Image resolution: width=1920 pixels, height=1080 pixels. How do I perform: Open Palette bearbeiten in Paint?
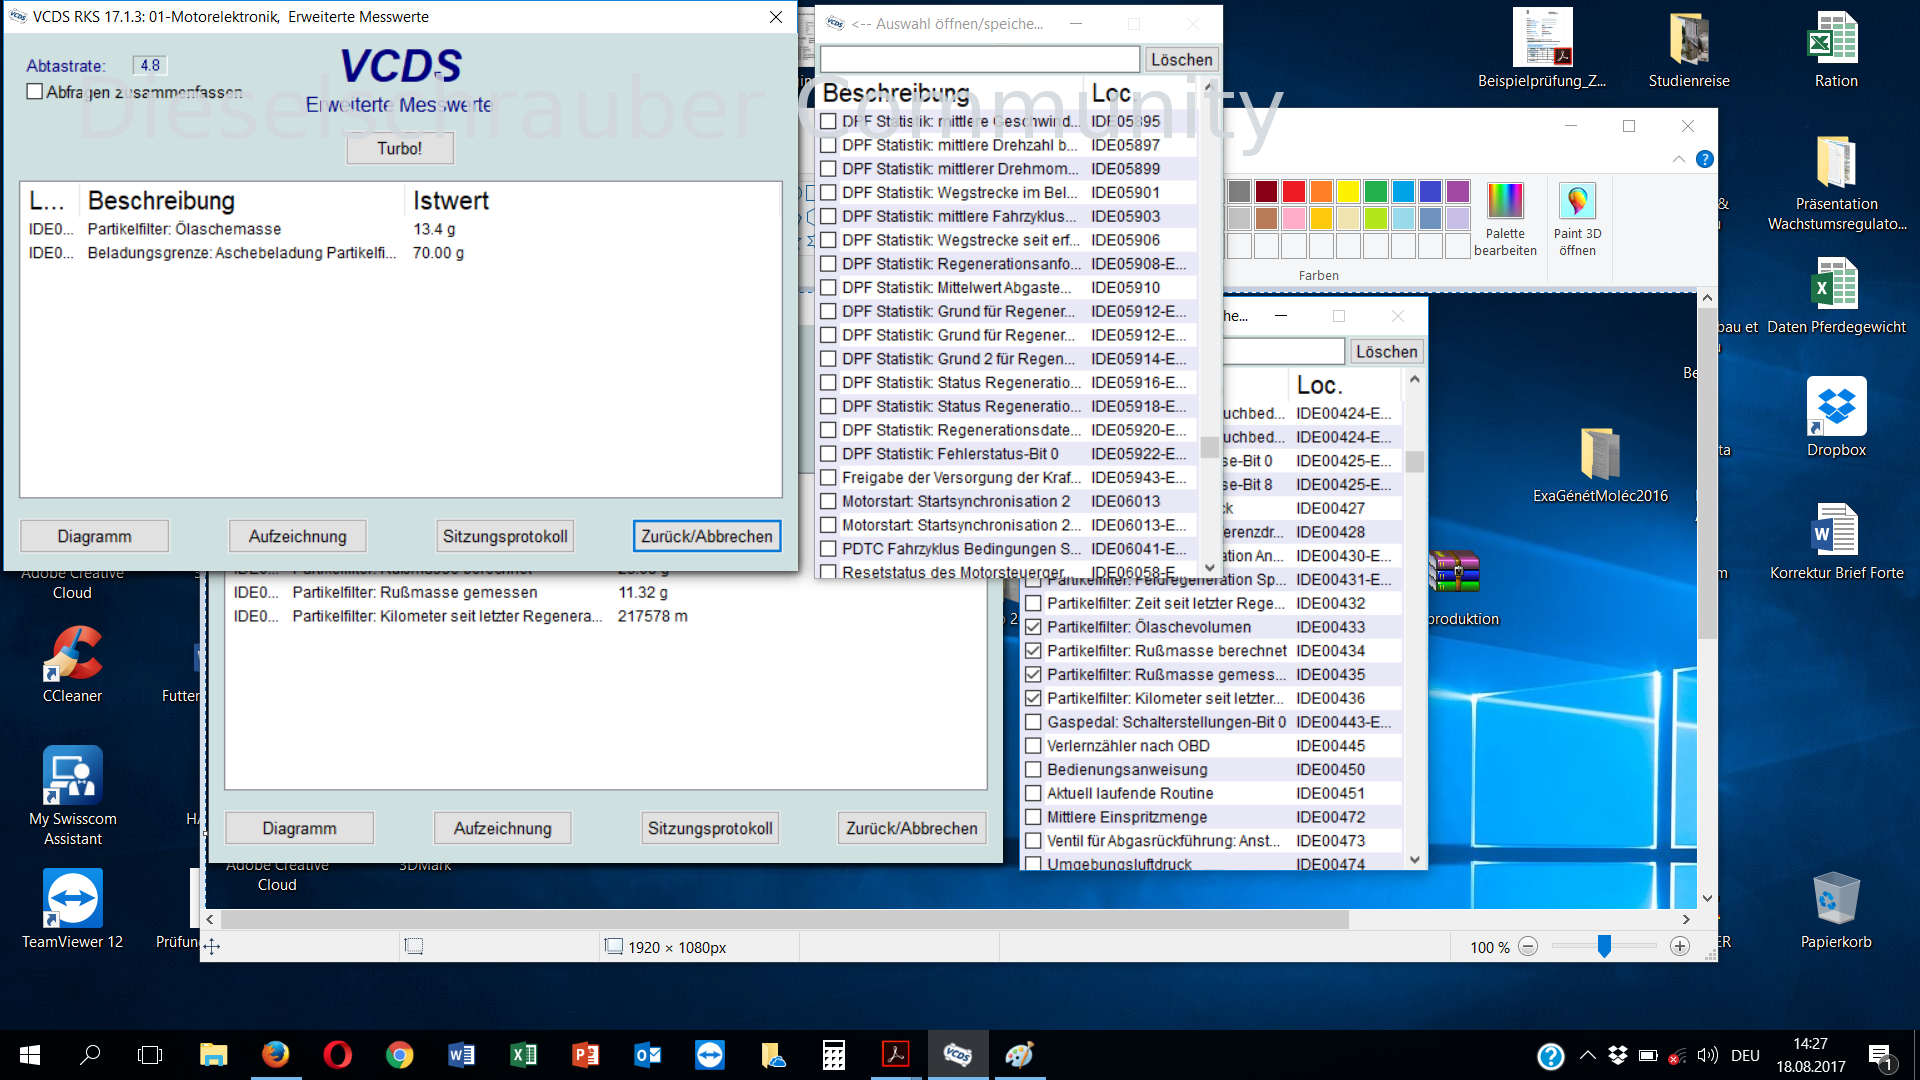1505,219
